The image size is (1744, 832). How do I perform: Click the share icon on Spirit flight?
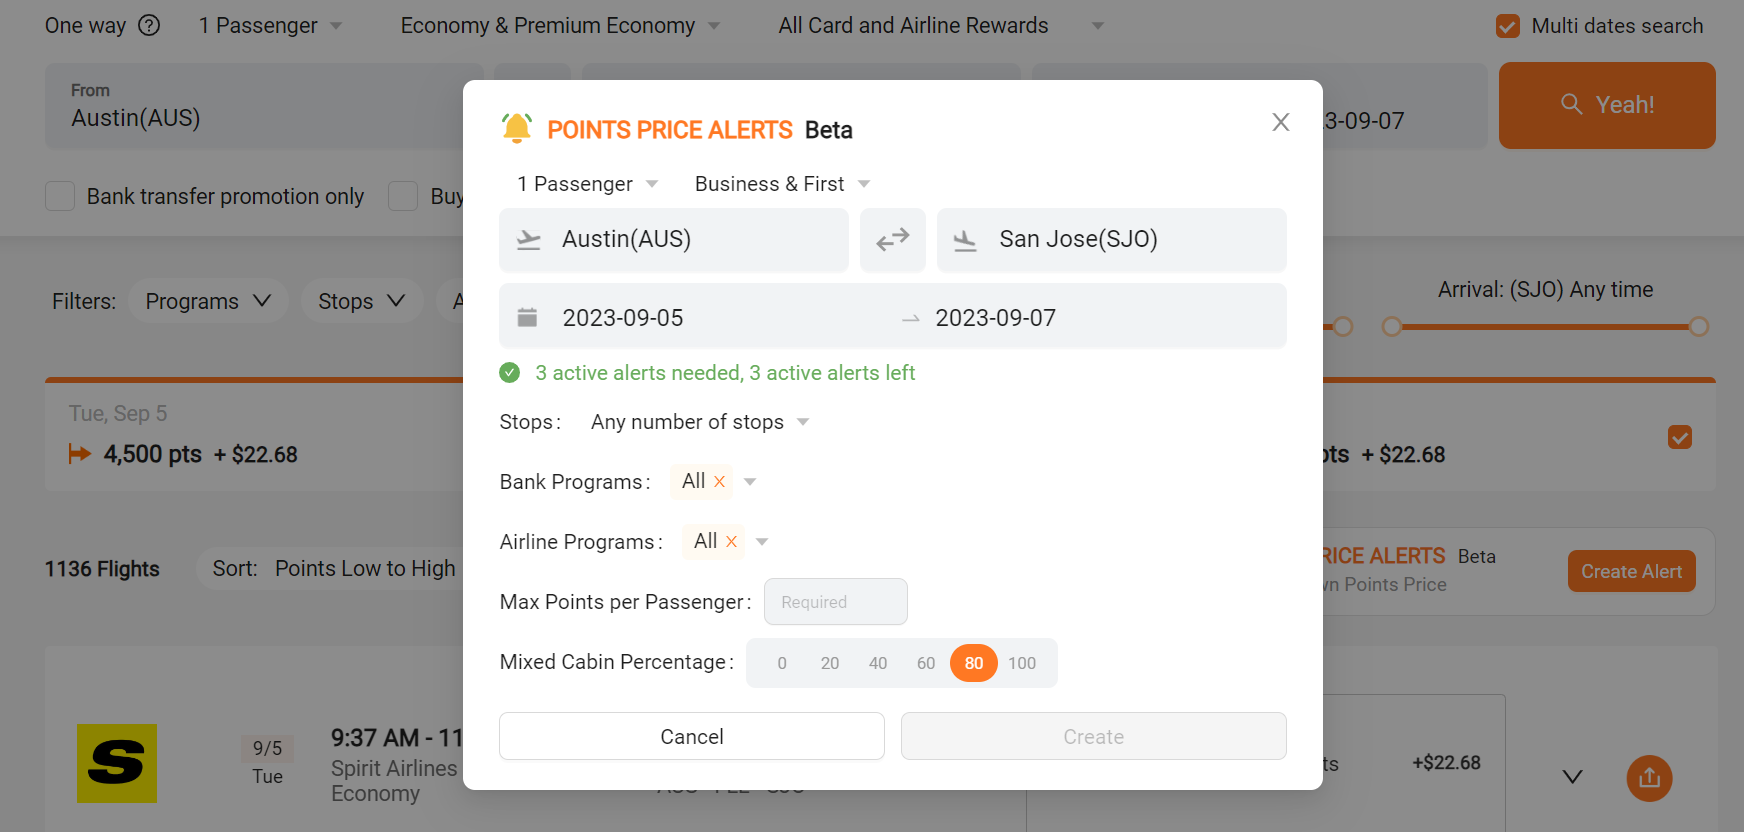click(1649, 778)
